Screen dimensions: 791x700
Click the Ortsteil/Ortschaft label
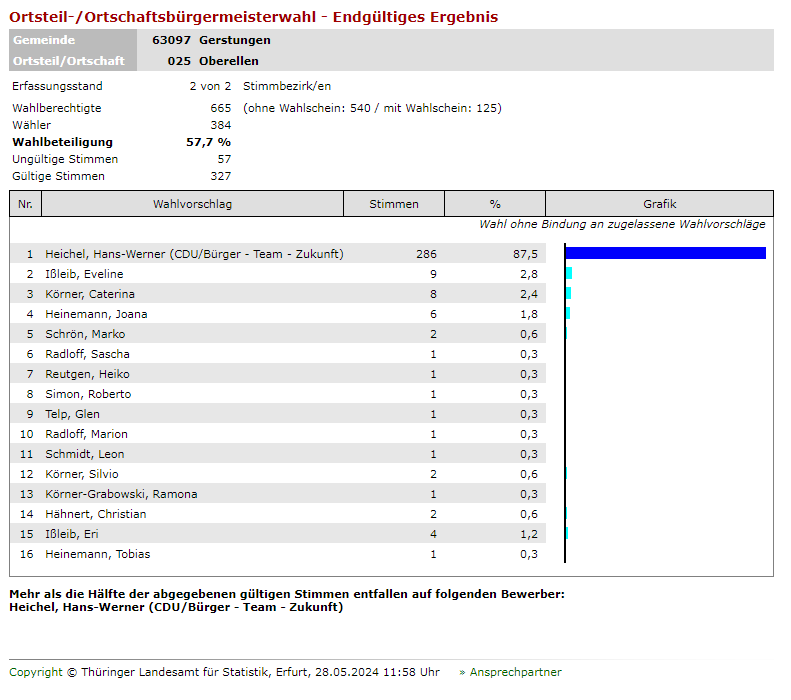69,61
